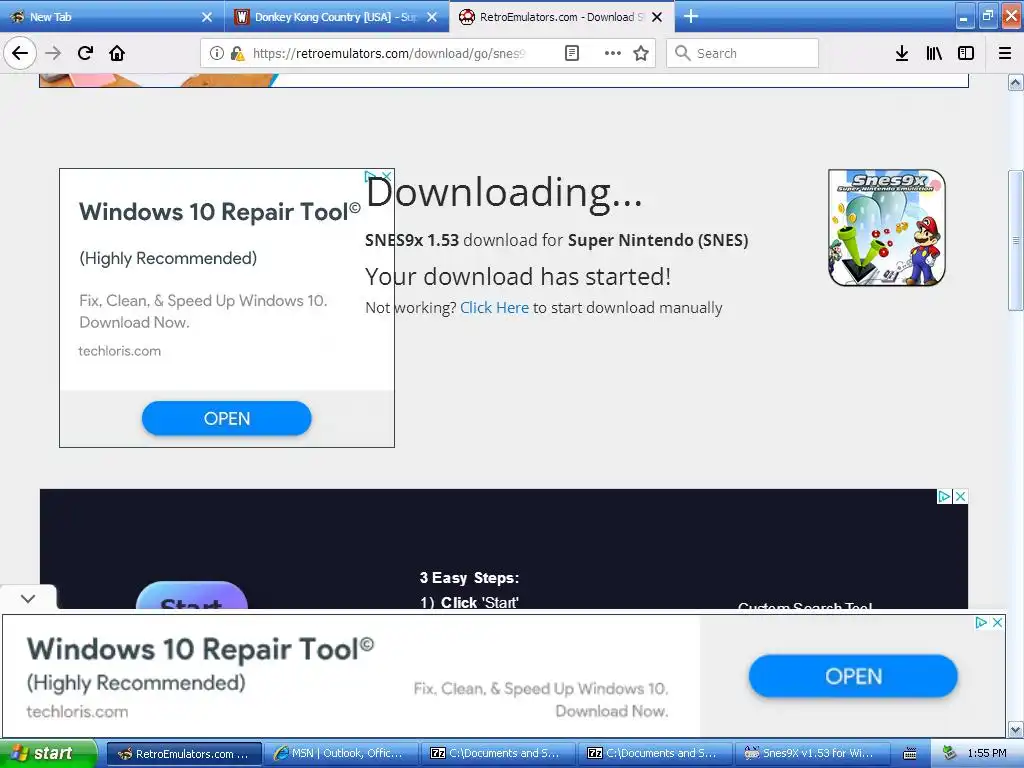Click the Snes9x emulator thumbnail image
1024x768 pixels.
pos(887,227)
